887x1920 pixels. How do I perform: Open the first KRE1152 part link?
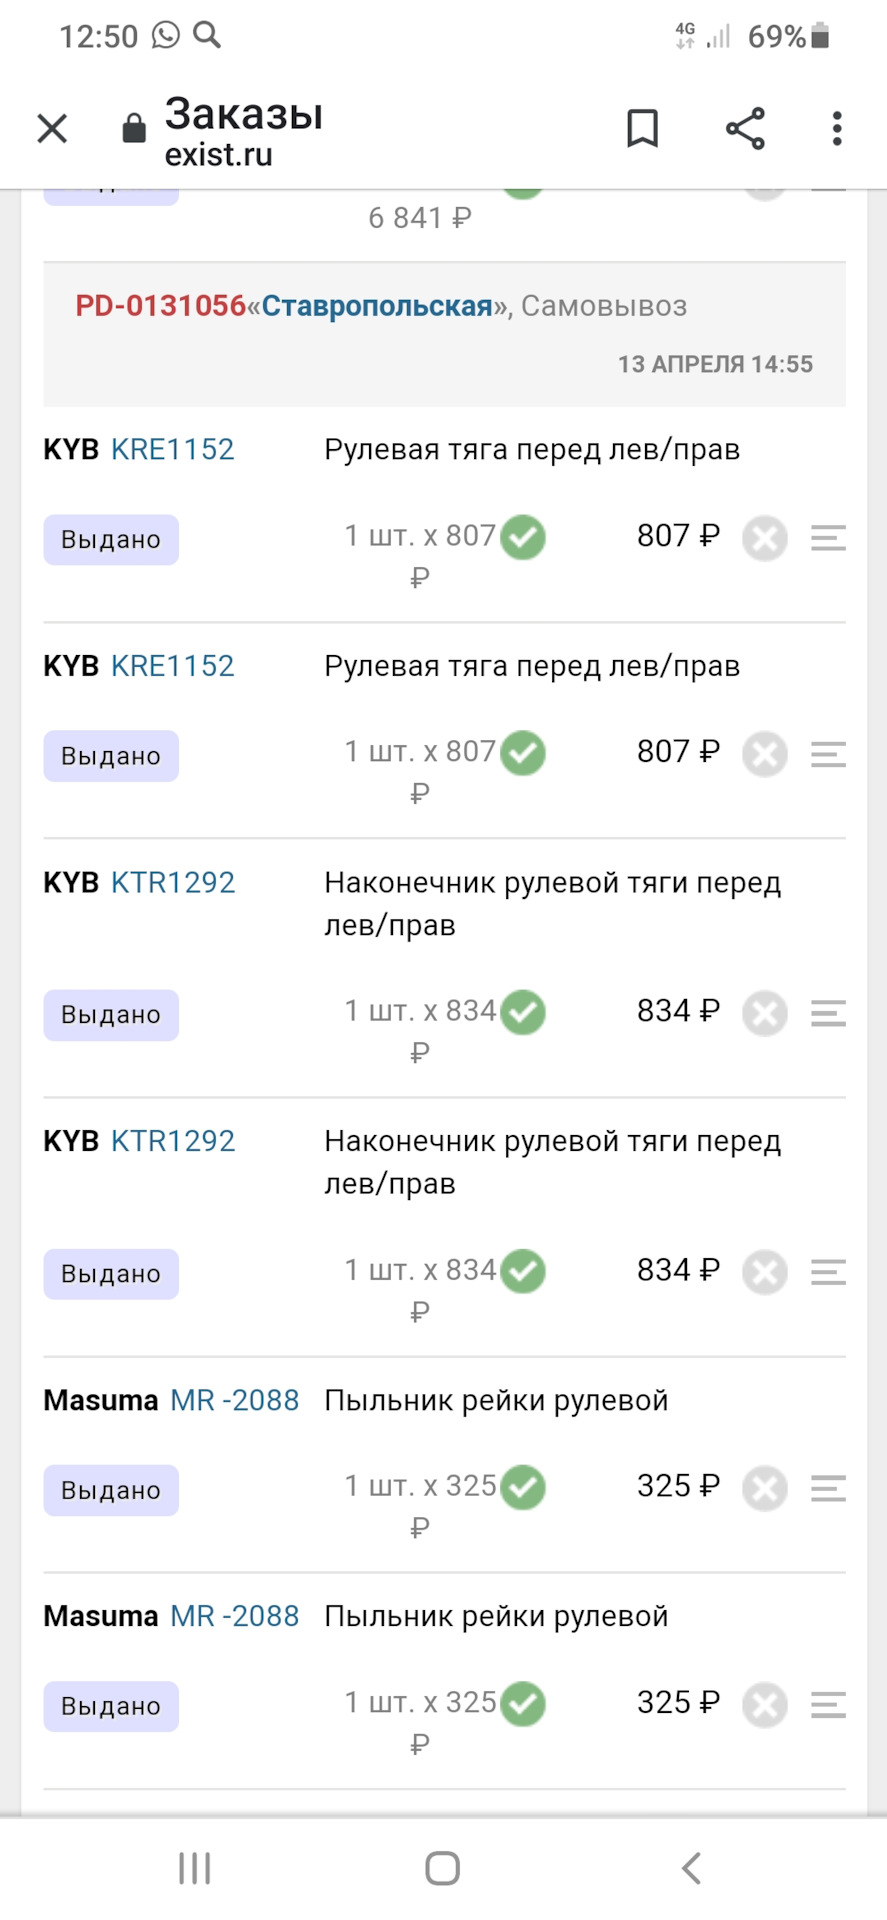172,450
